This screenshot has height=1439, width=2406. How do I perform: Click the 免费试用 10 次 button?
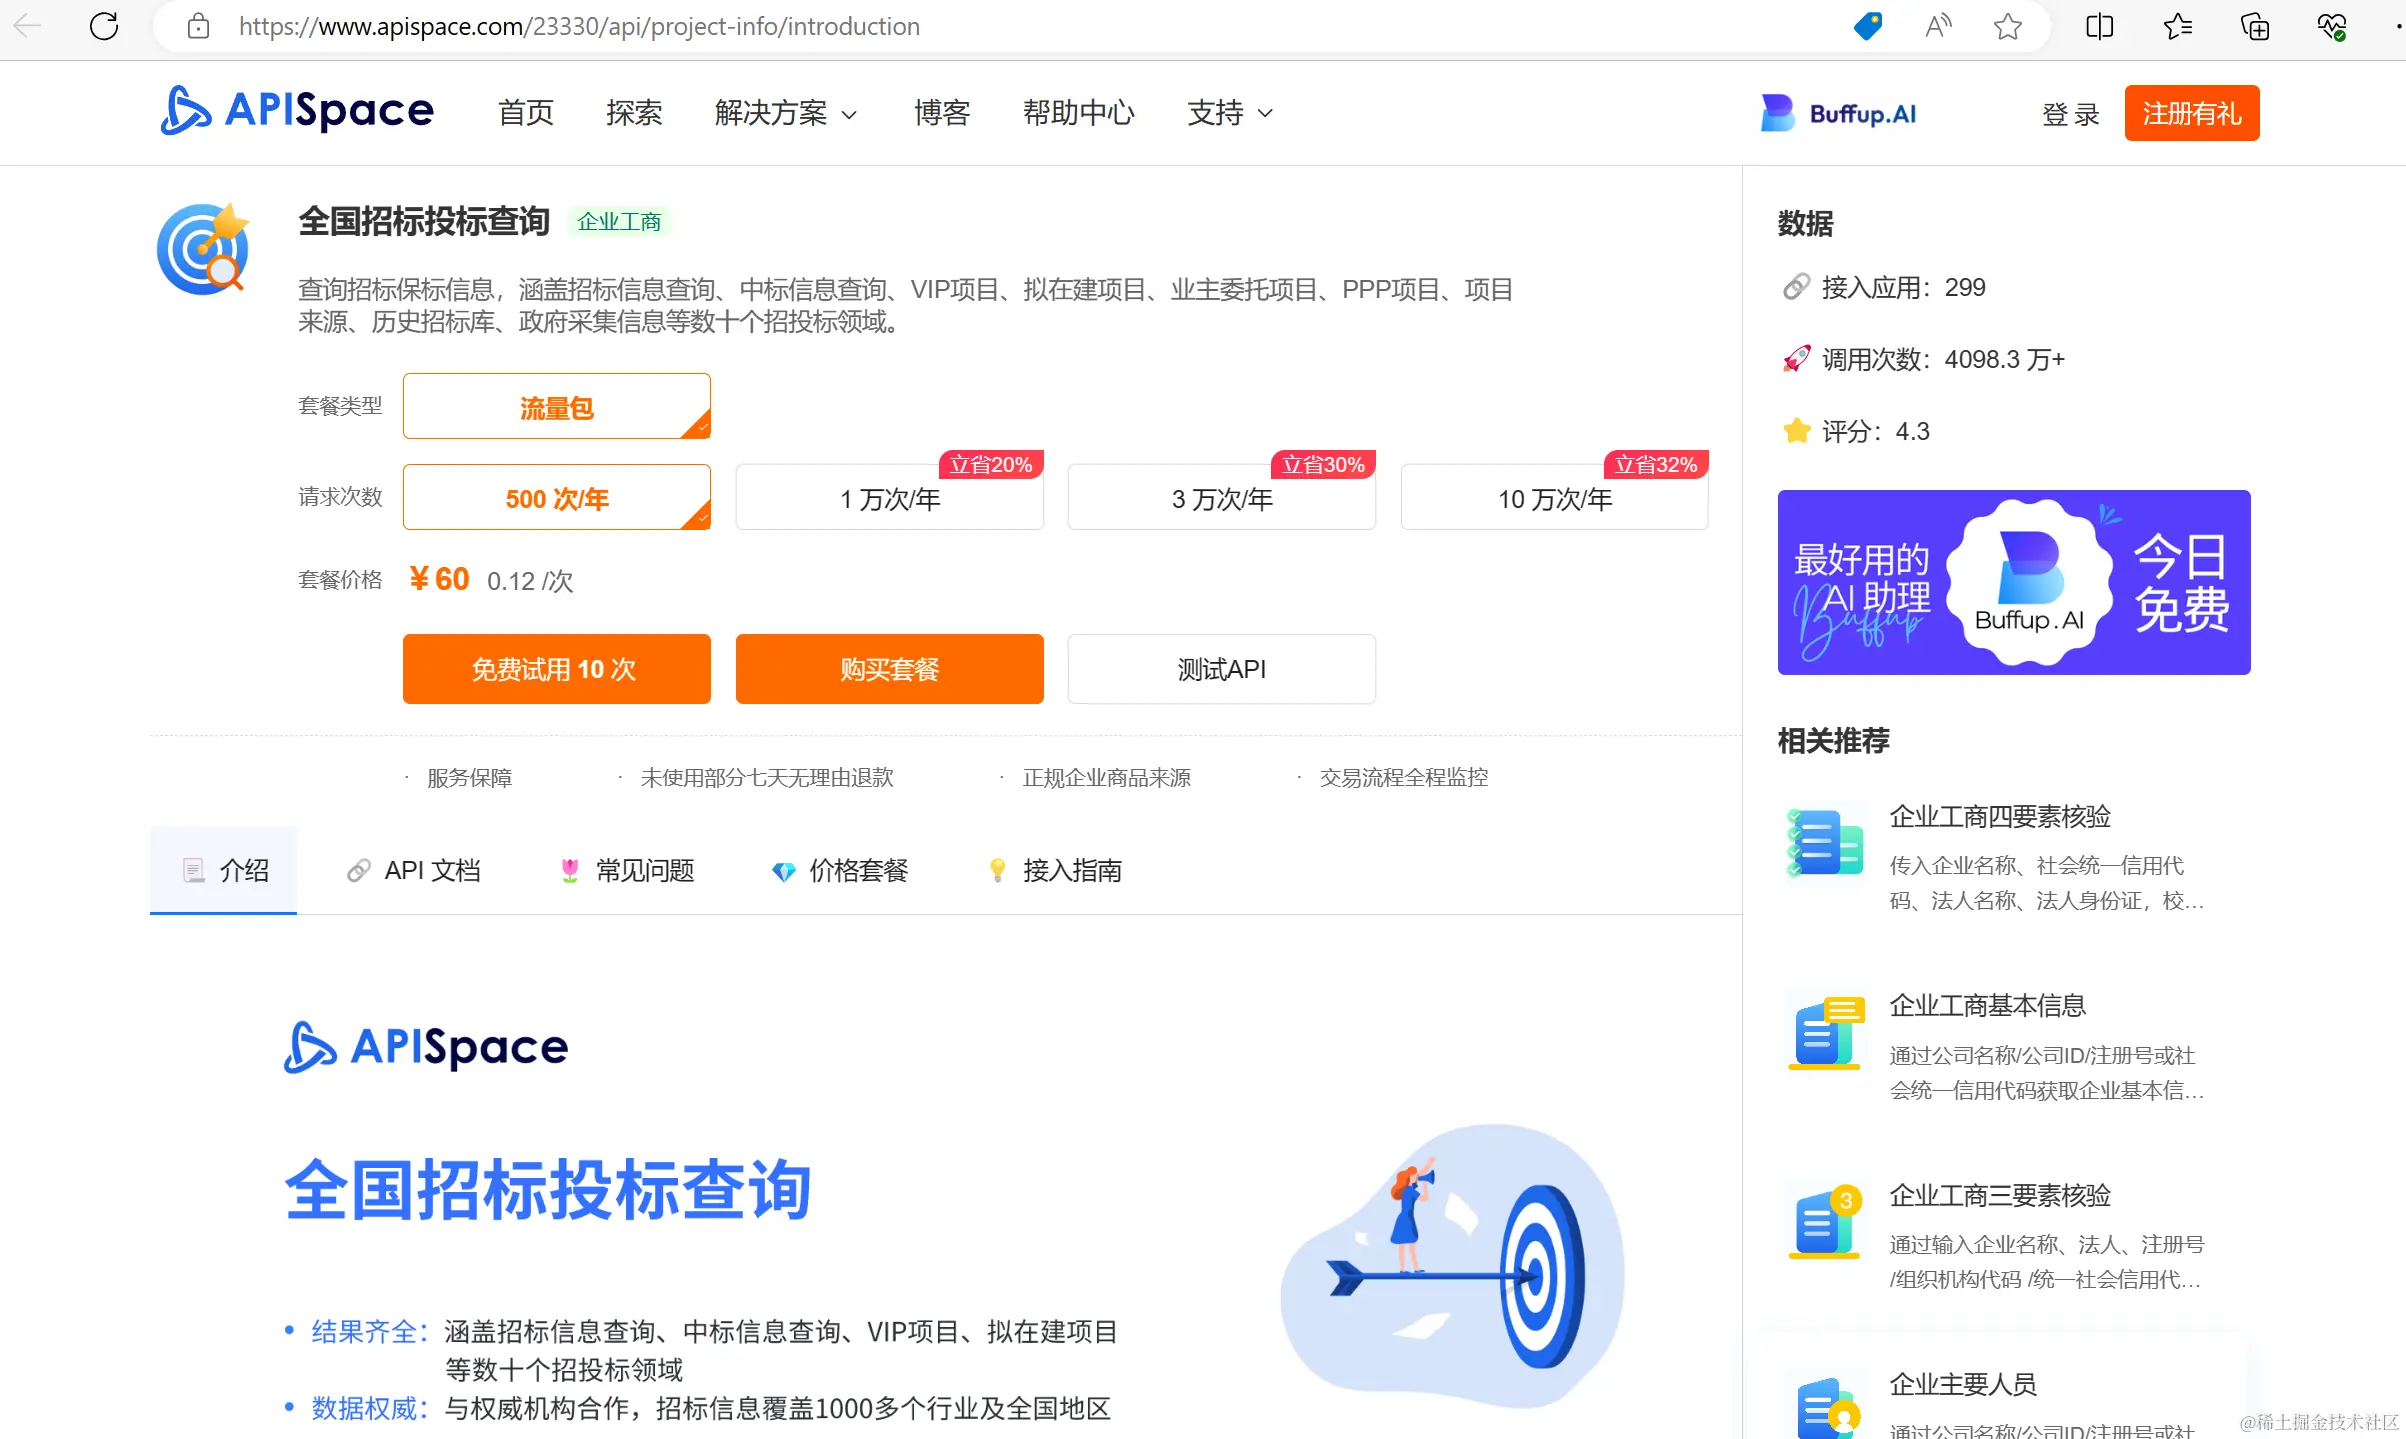point(556,669)
